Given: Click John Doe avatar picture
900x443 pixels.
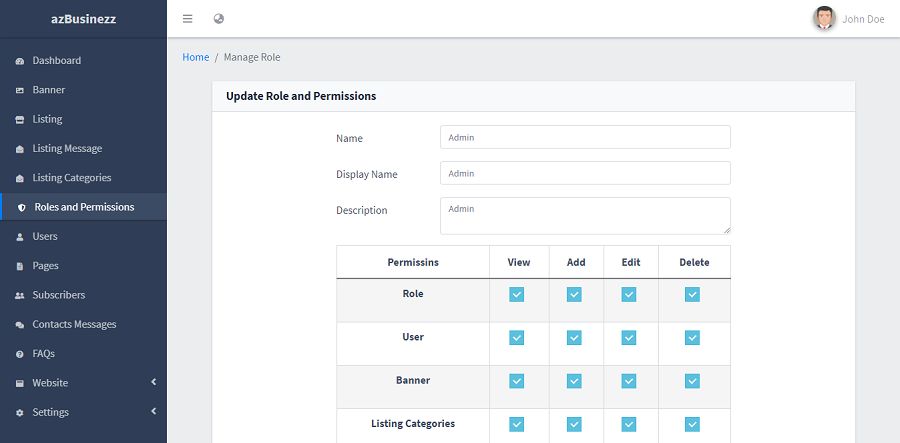Looking at the screenshot, I should 824,18.
